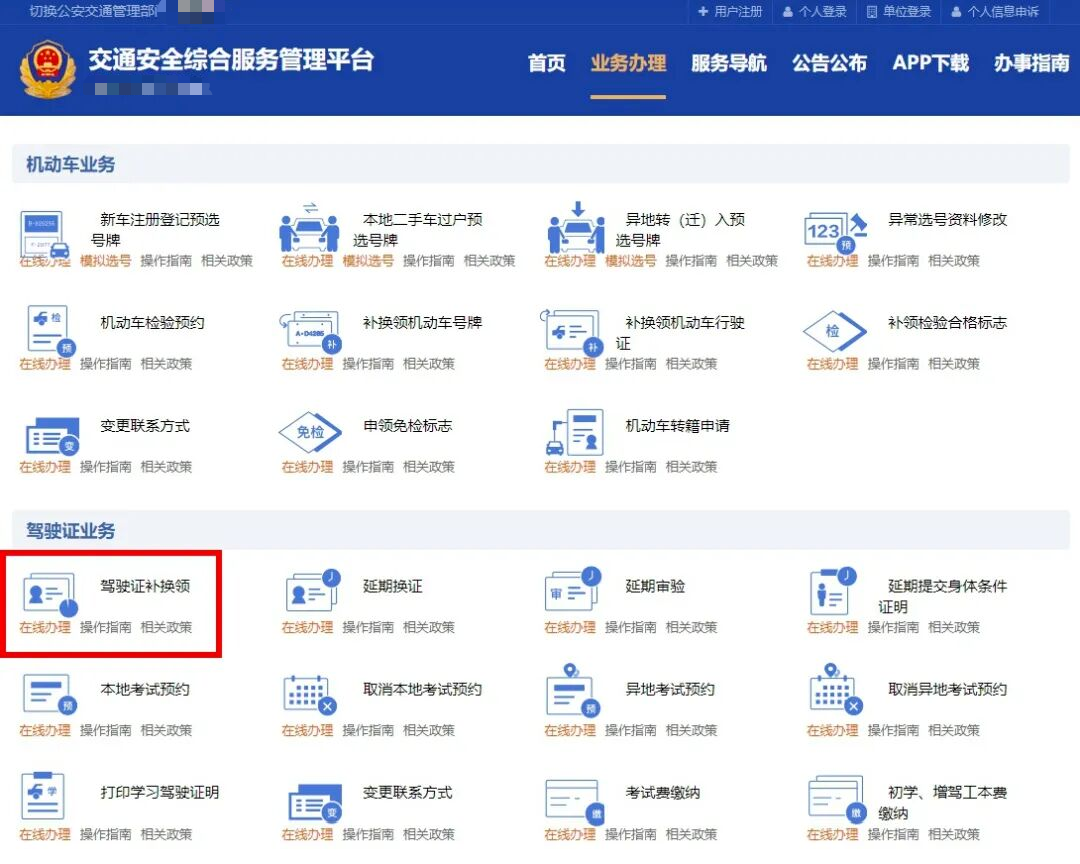This screenshot has width=1080, height=864.
Task: Click 在线办理 under 异常选号资料修改
Action: pos(832,260)
